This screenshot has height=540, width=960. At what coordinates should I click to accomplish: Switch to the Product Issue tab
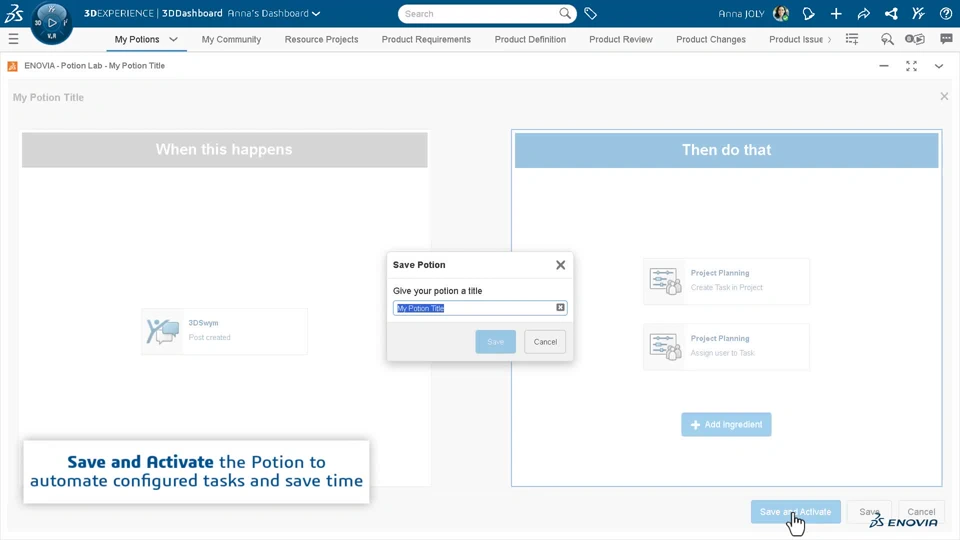796,39
